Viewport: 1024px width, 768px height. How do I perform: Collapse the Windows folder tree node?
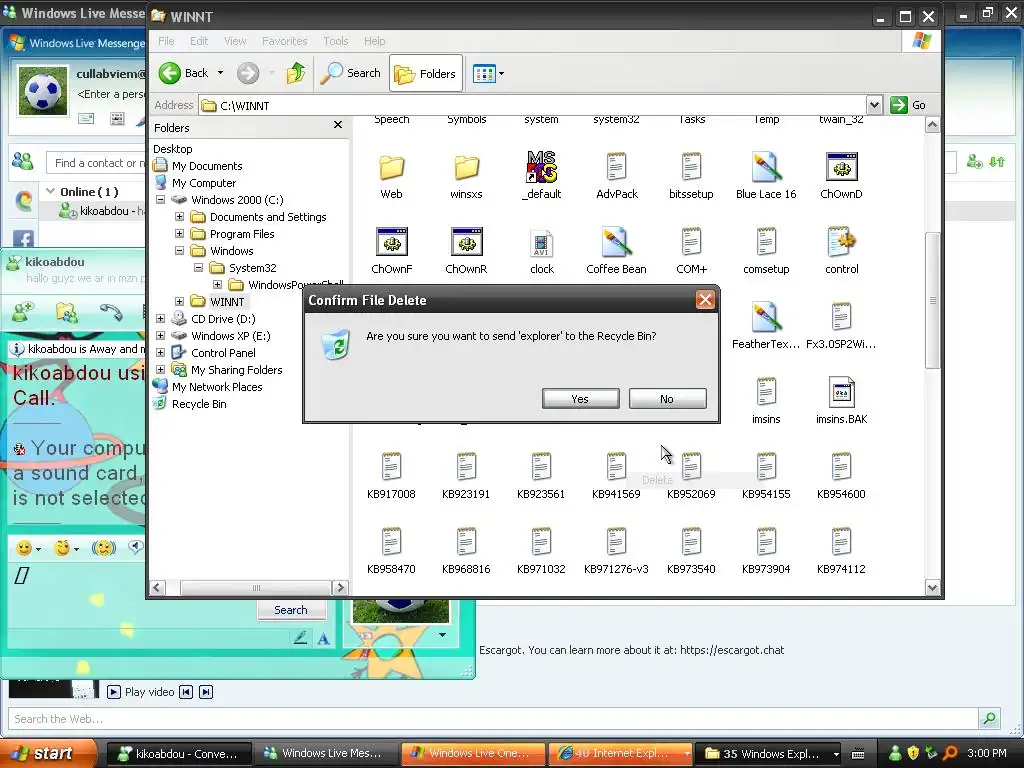[180, 251]
